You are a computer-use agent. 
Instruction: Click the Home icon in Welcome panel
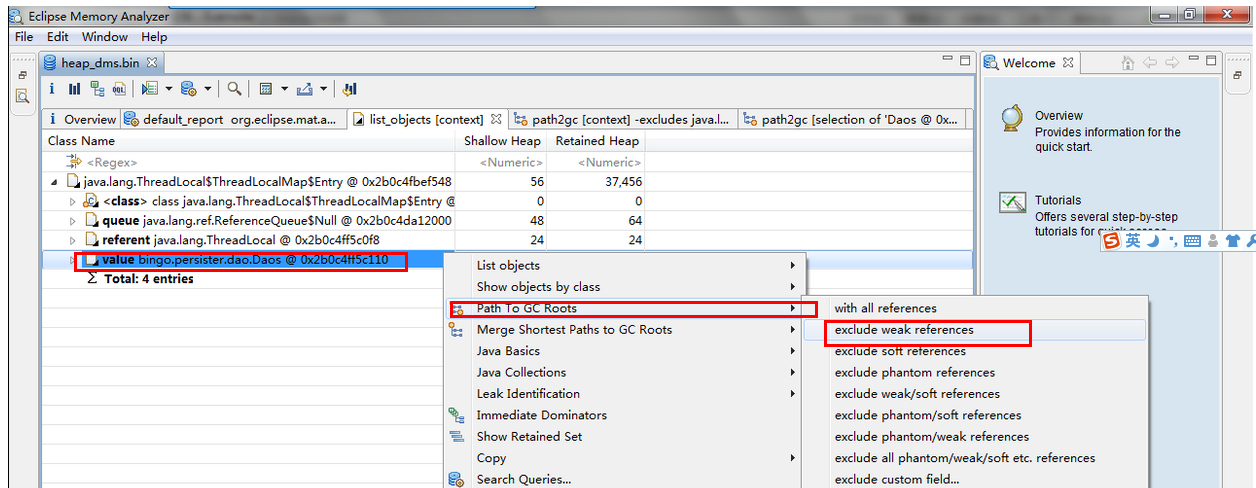[x=1127, y=63]
